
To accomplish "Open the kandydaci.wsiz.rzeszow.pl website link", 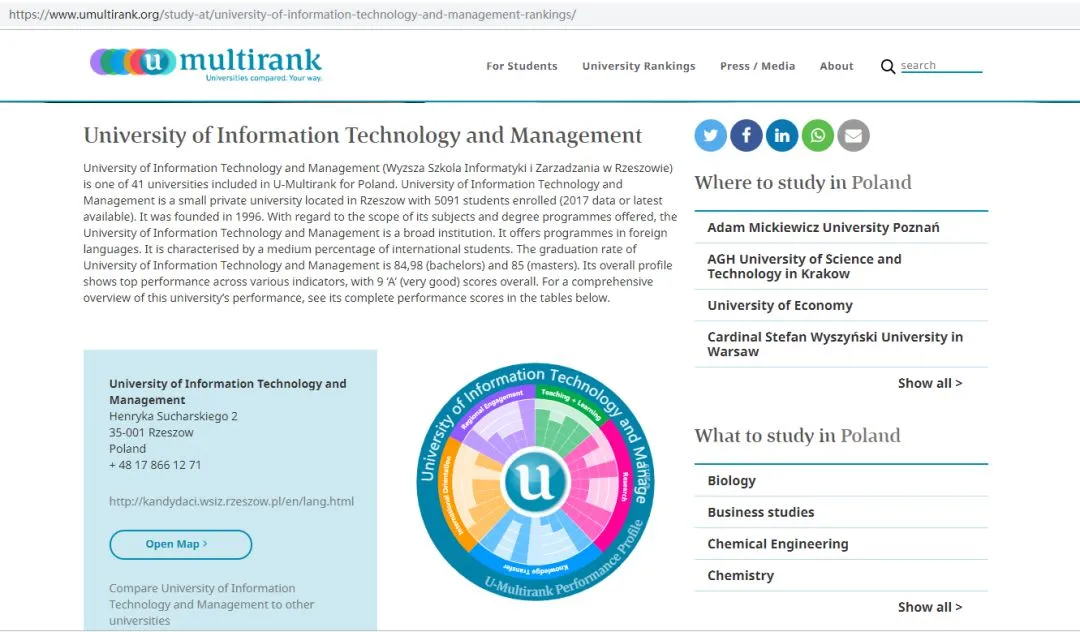I will (x=231, y=501).
